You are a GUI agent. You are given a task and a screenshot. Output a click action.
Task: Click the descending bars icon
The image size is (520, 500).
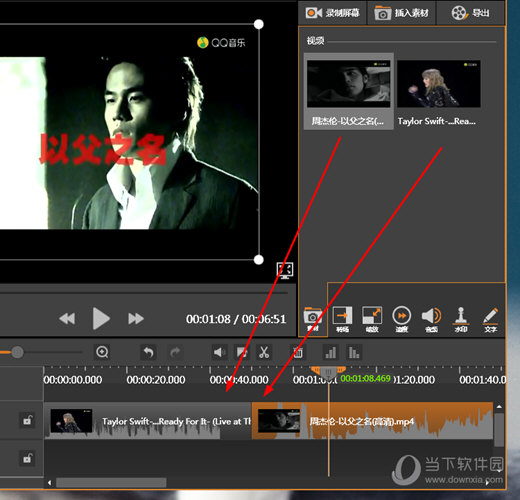coord(354,352)
